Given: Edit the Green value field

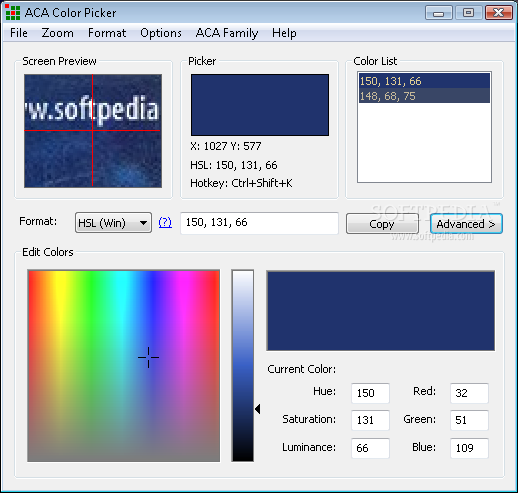Looking at the screenshot, I should (x=469, y=420).
